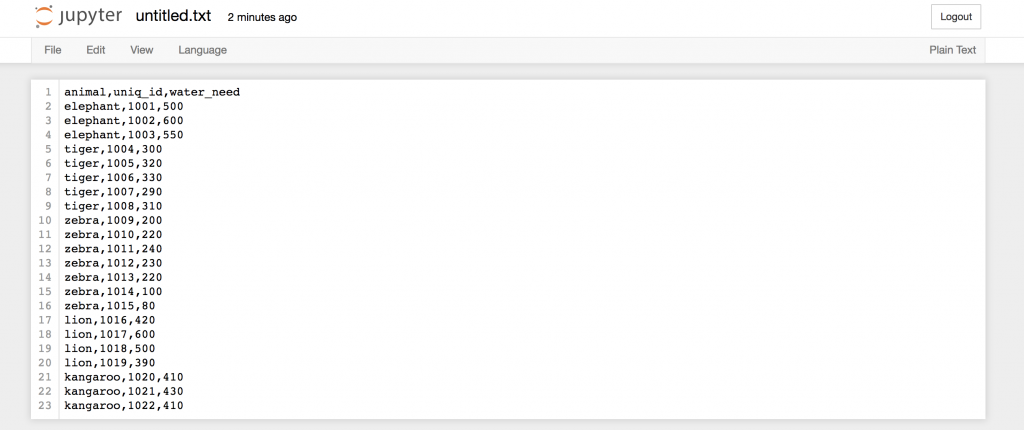Click the Logout button
The height and width of the screenshot is (430, 1024).
point(955,17)
